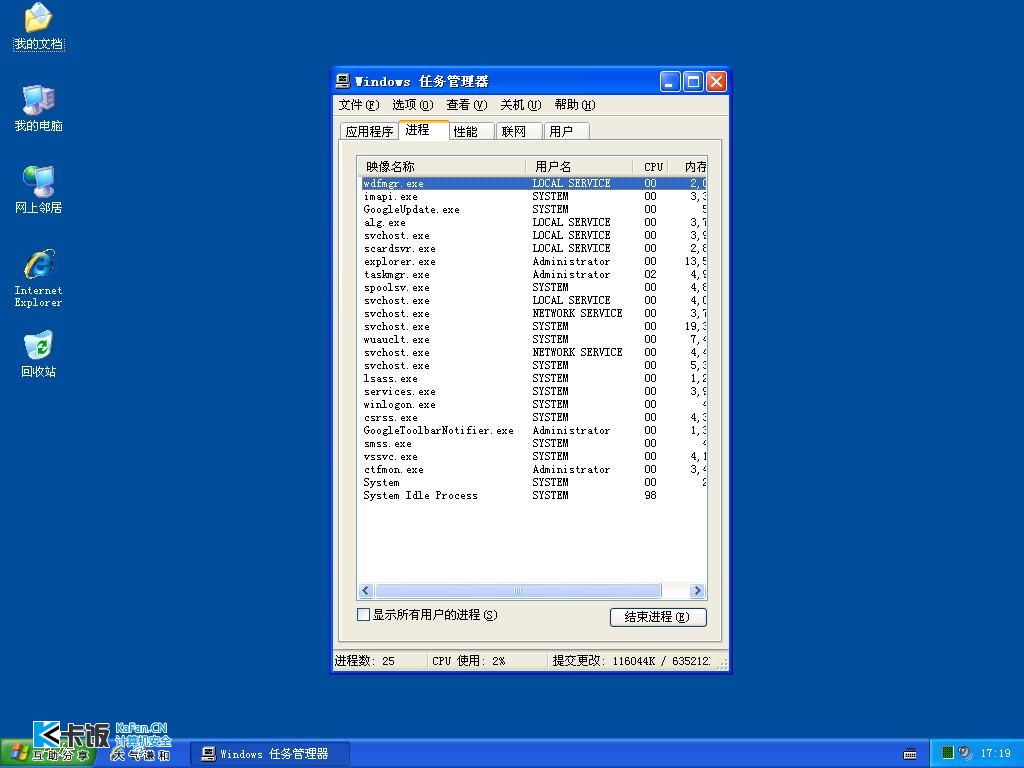Open the 我的文档 desktop icon
Viewport: 1024px width, 768px height.
coord(39,27)
